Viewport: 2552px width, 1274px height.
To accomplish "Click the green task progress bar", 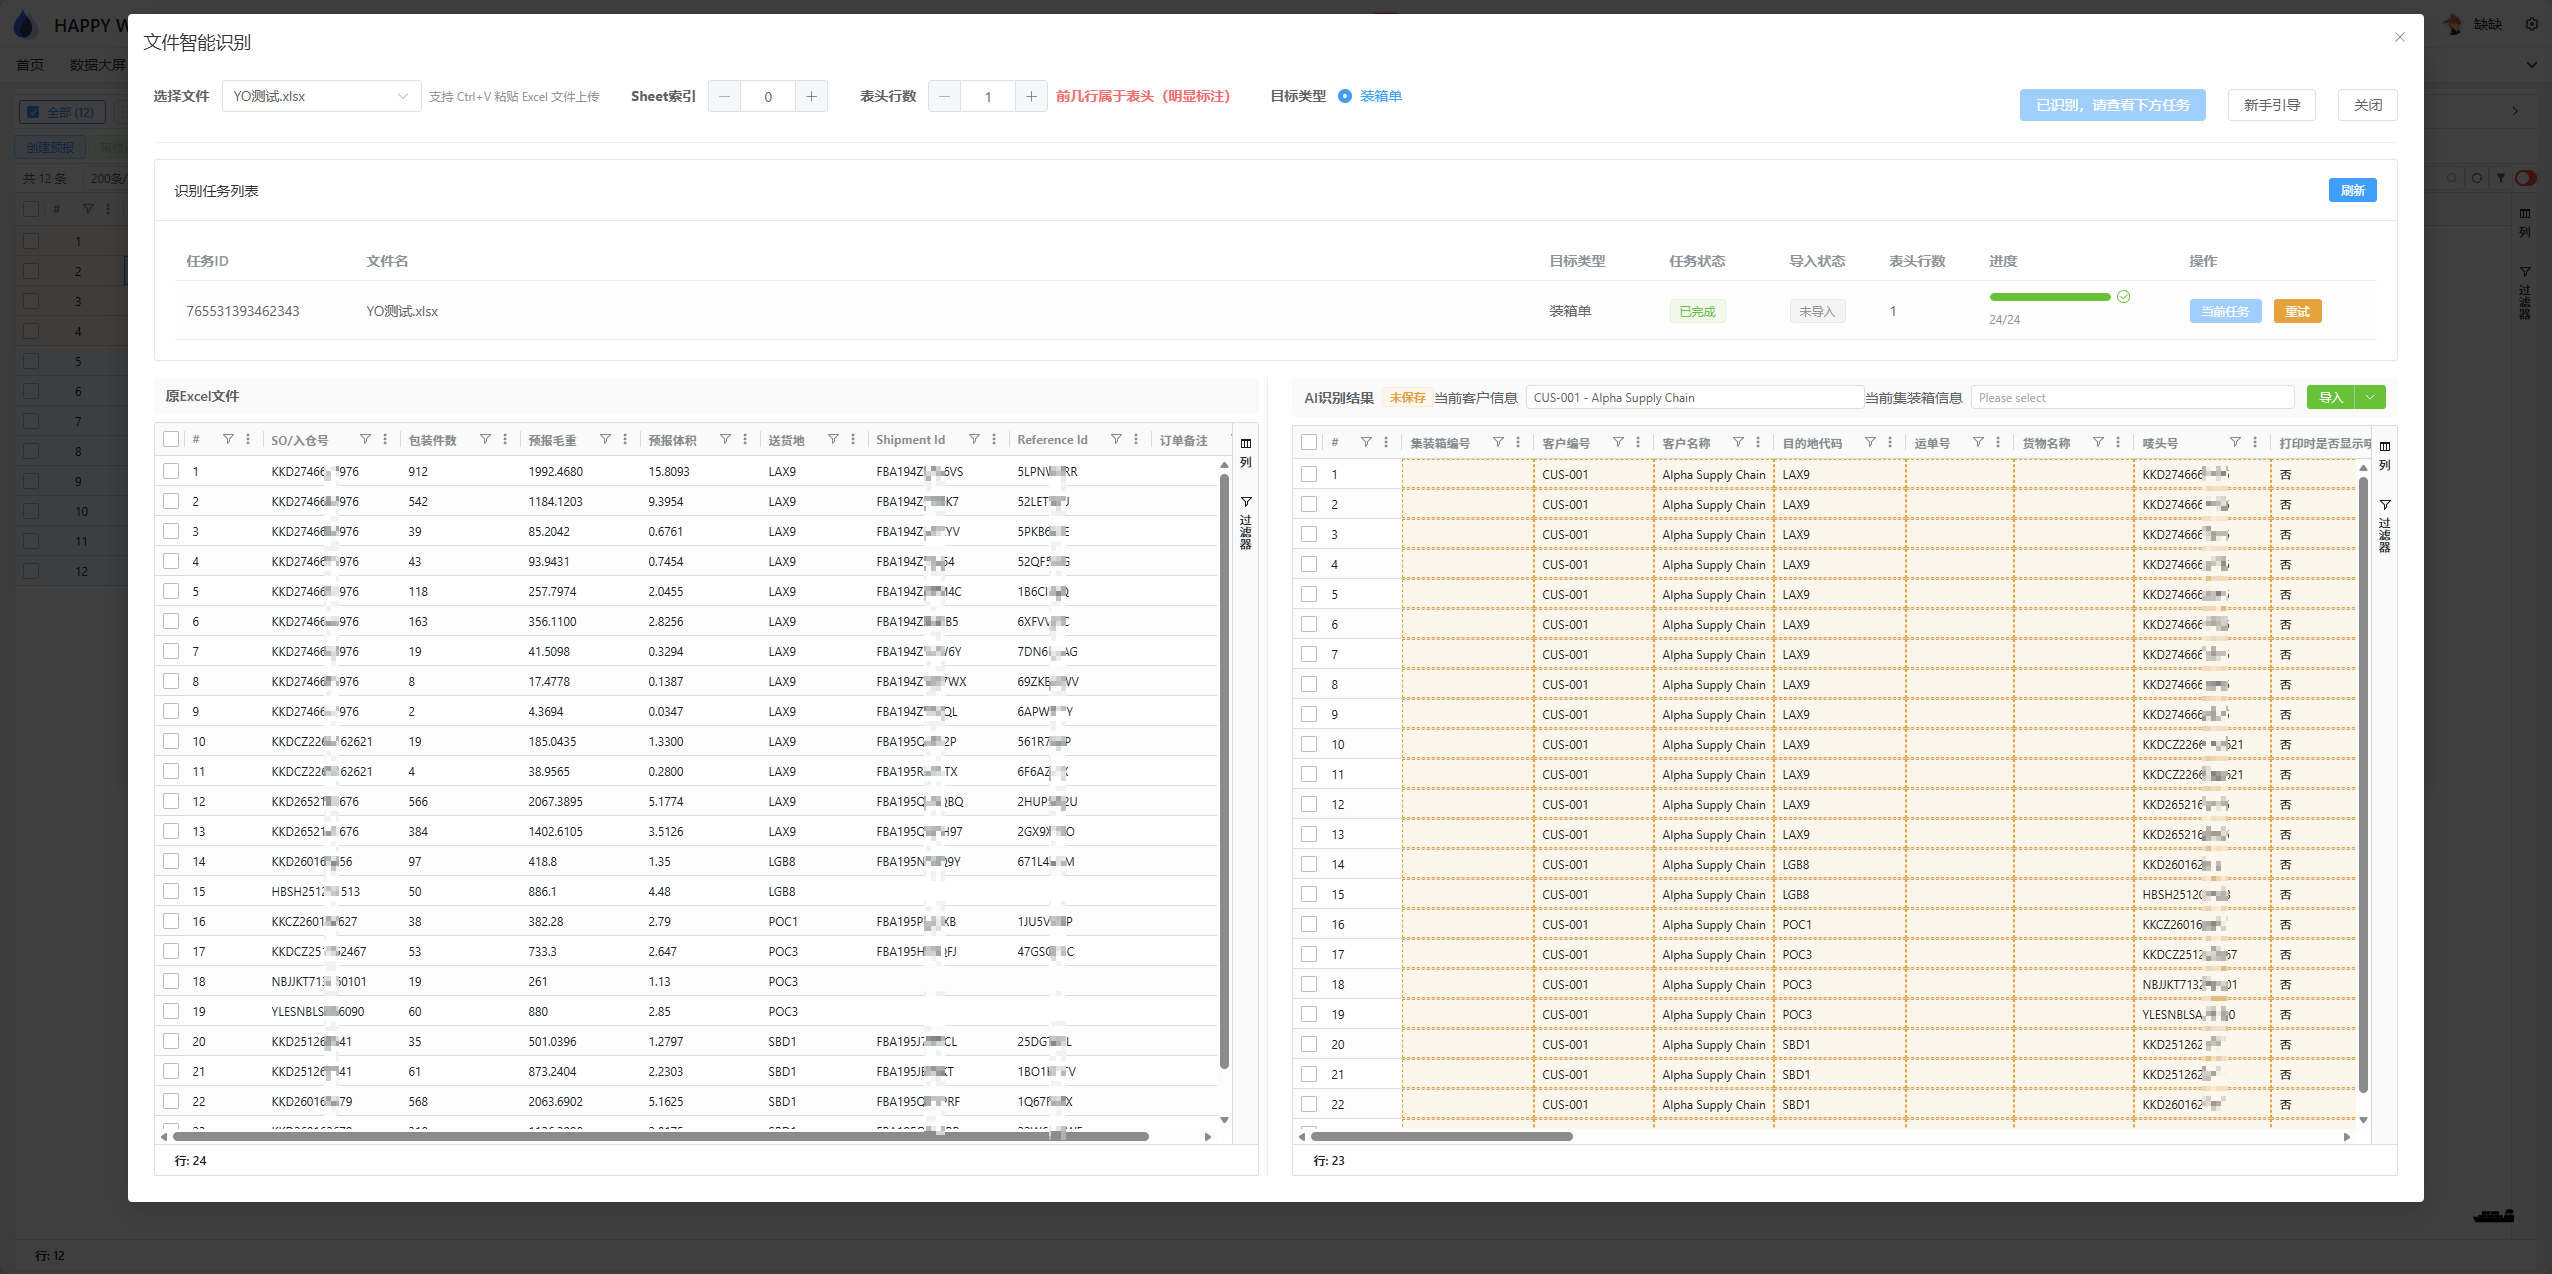I will (x=2049, y=297).
